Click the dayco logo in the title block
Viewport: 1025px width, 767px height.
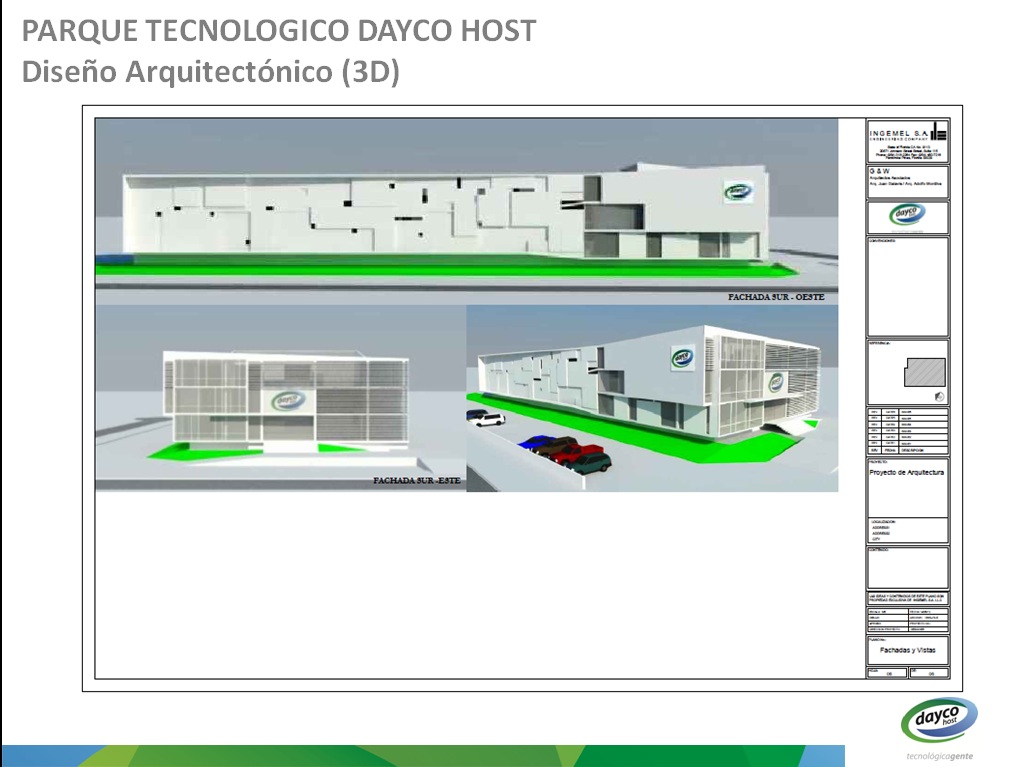[x=907, y=215]
